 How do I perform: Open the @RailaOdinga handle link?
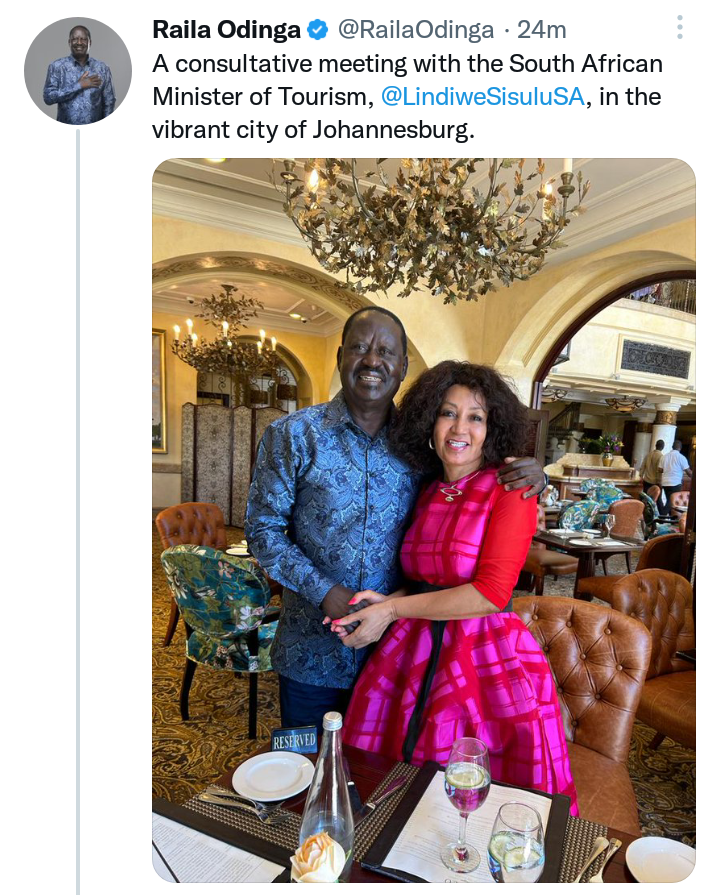416,30
